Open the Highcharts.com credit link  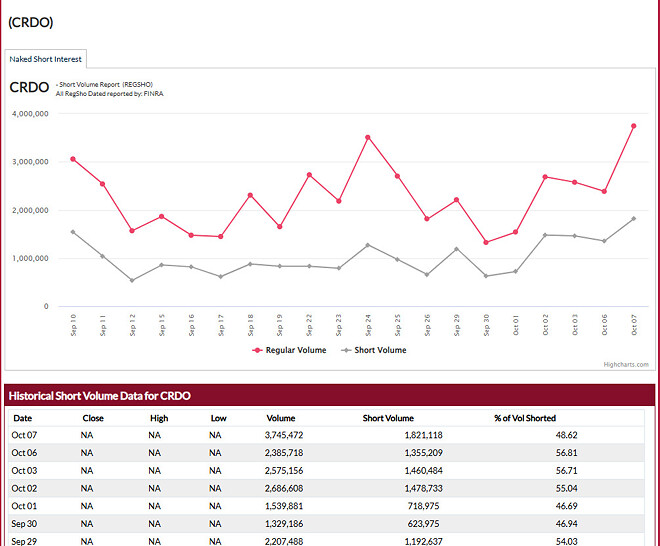click(626, 365)
